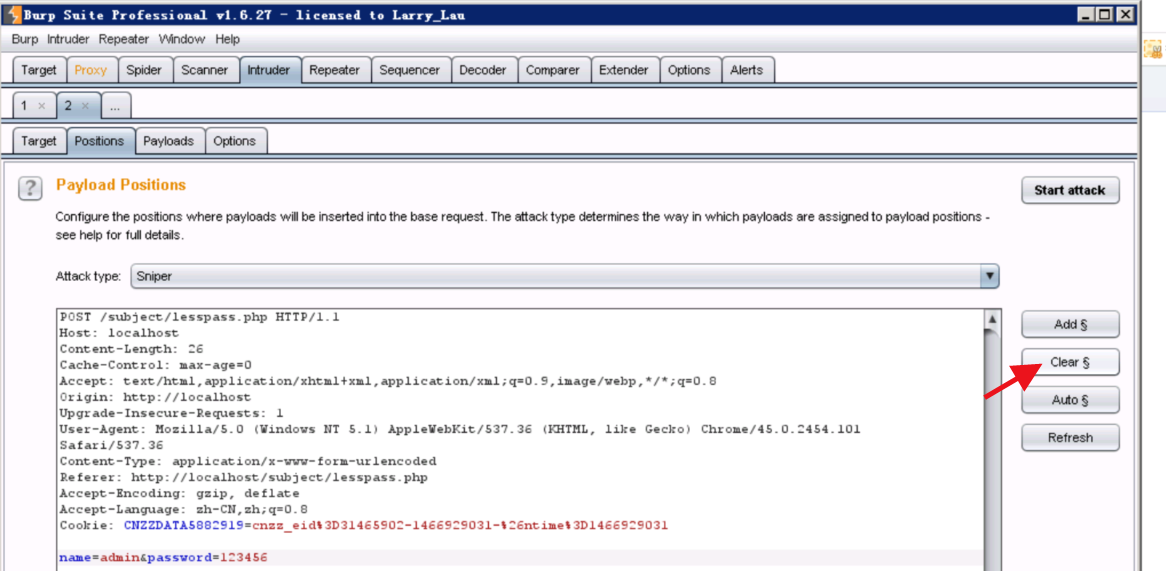Image resolution: width=1166 pixels, height=571 pixels.
Task: Click the Payload Positions help question-mark icon
Action: (30, 189)
